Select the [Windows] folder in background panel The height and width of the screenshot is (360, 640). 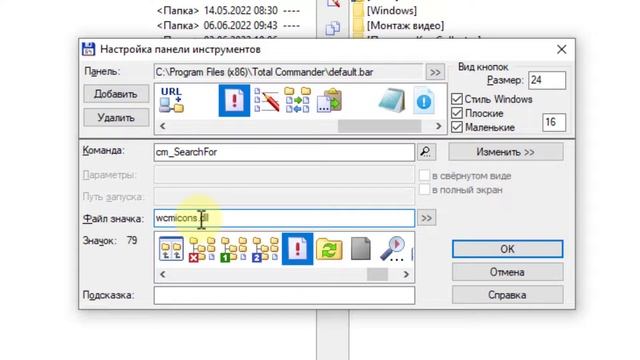pos(392,11)
